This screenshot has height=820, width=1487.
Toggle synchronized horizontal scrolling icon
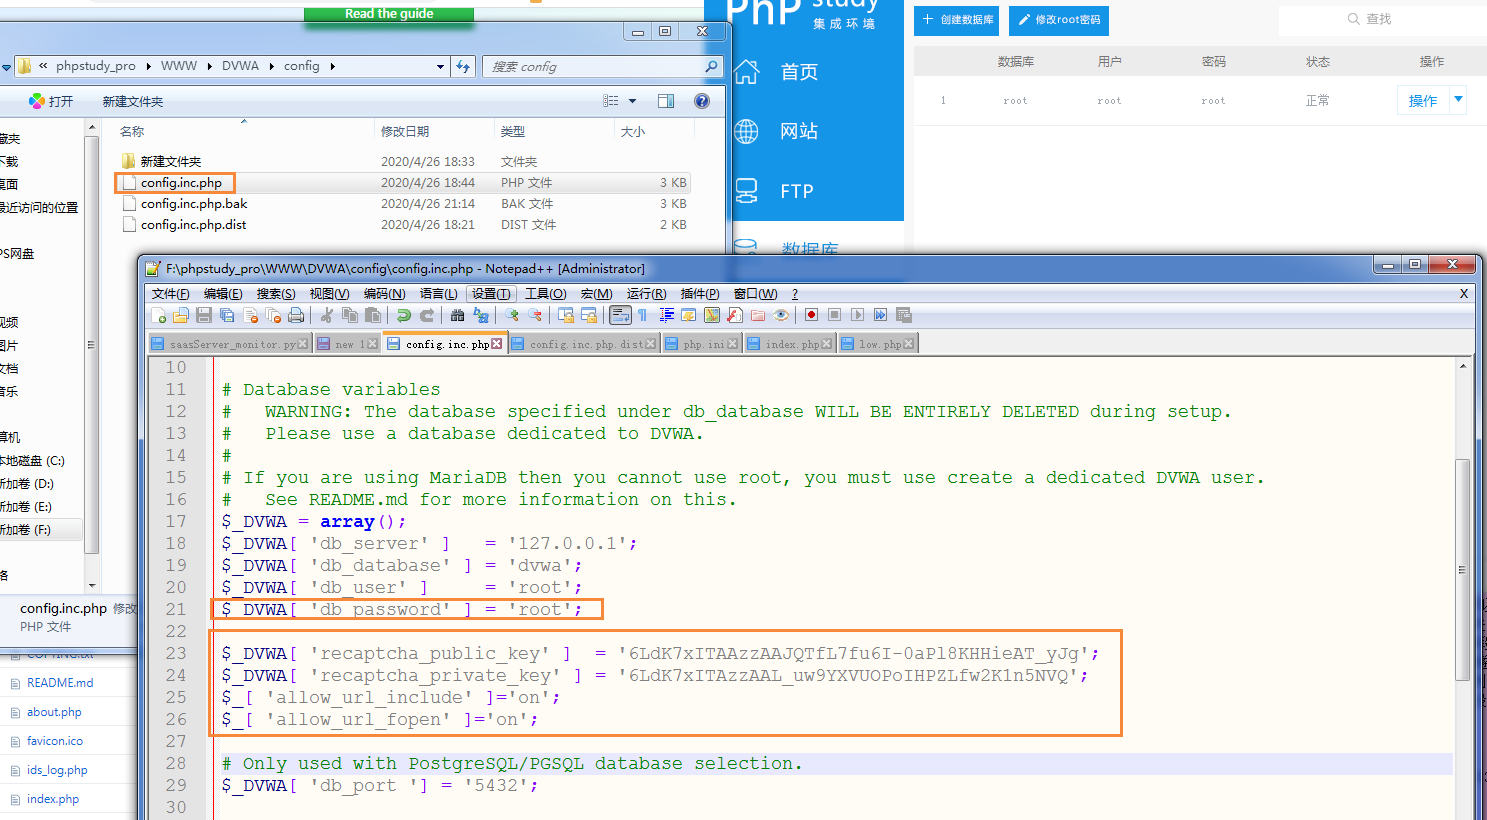pos(588,315)
